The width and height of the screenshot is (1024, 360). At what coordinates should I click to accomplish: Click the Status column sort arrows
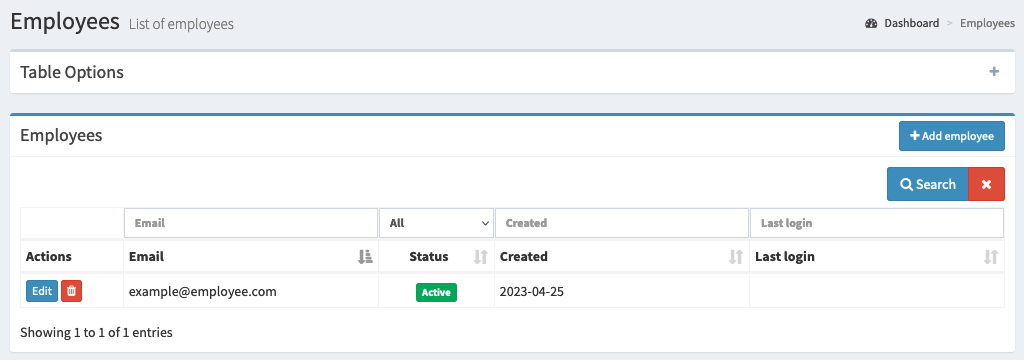point(481,257)
